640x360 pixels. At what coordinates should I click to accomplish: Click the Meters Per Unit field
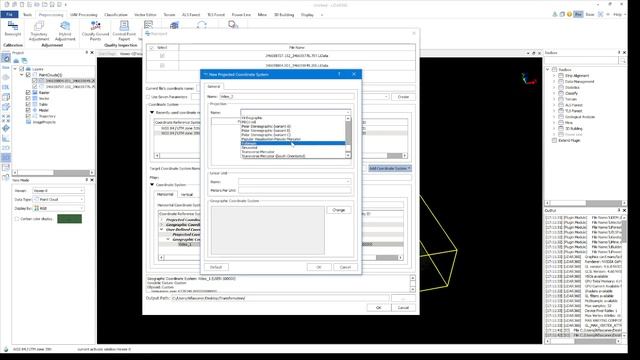click(x=295, y=190)
